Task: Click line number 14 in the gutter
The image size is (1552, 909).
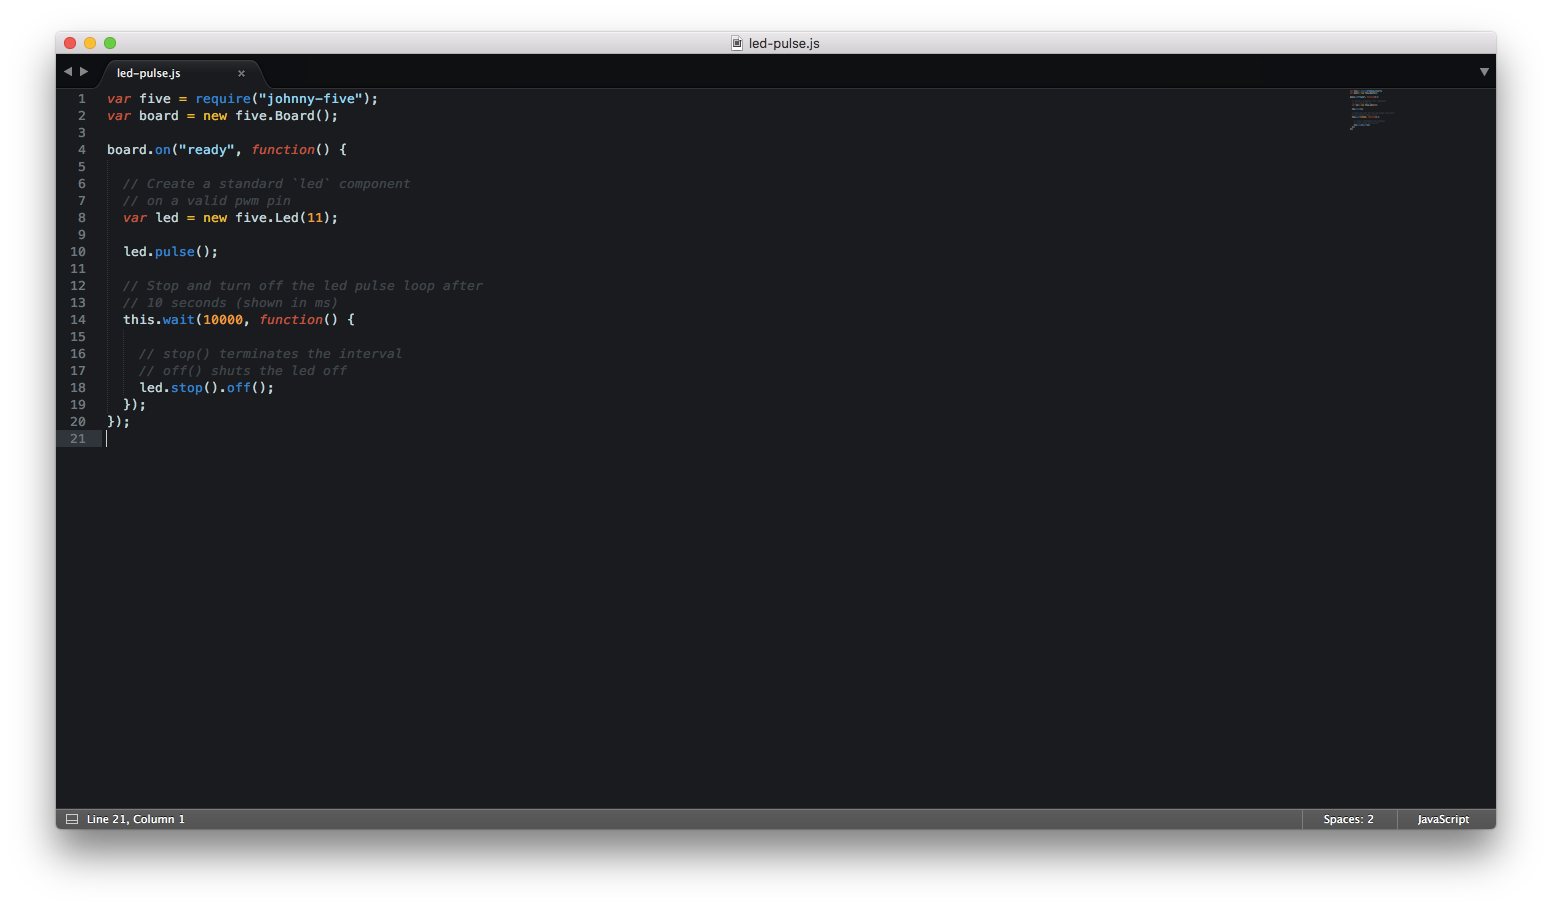Action: click(x=78, y=320)
